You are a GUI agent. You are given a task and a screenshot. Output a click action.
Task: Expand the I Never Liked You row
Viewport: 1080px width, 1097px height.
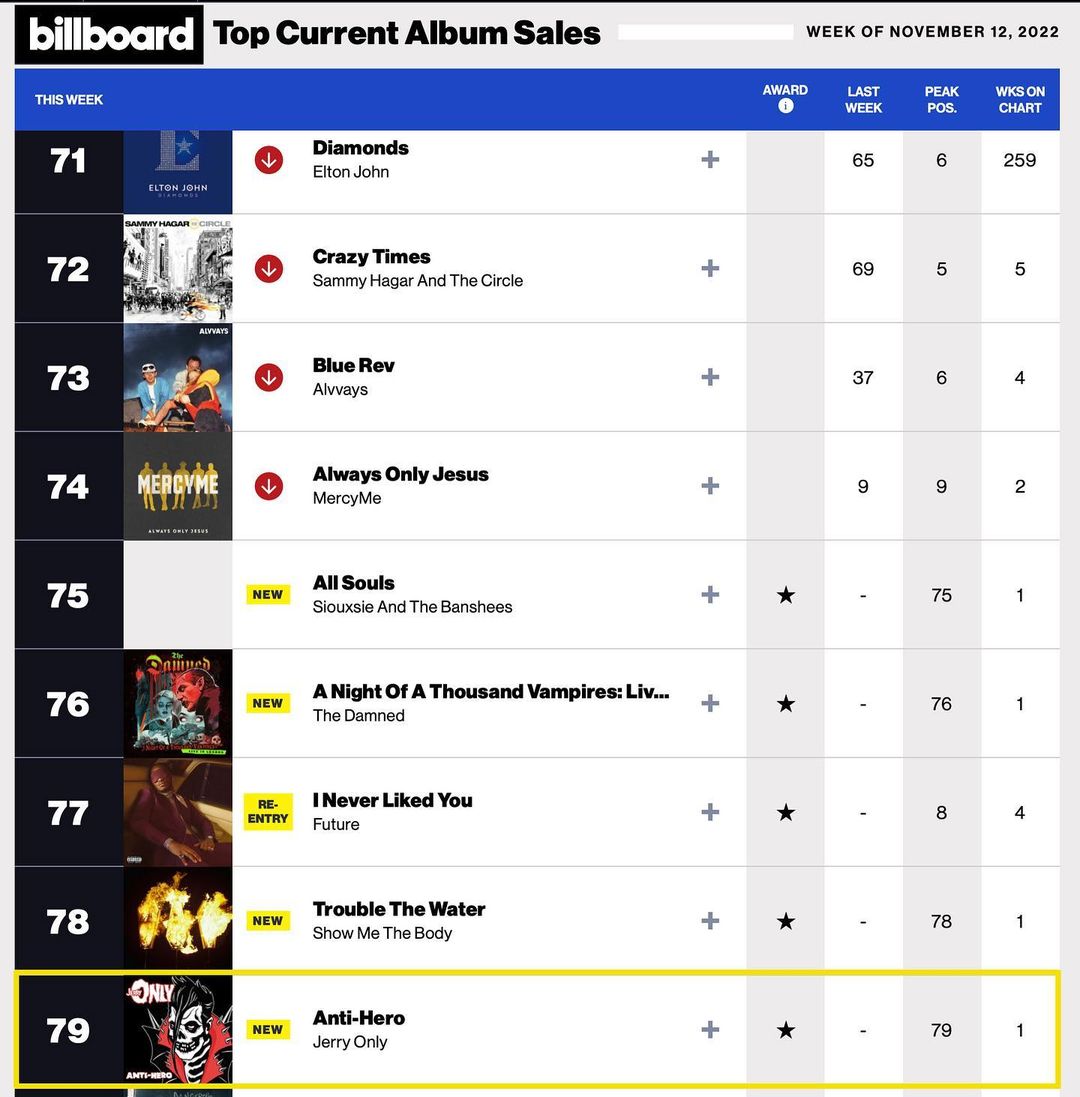(x=710, y=812)
